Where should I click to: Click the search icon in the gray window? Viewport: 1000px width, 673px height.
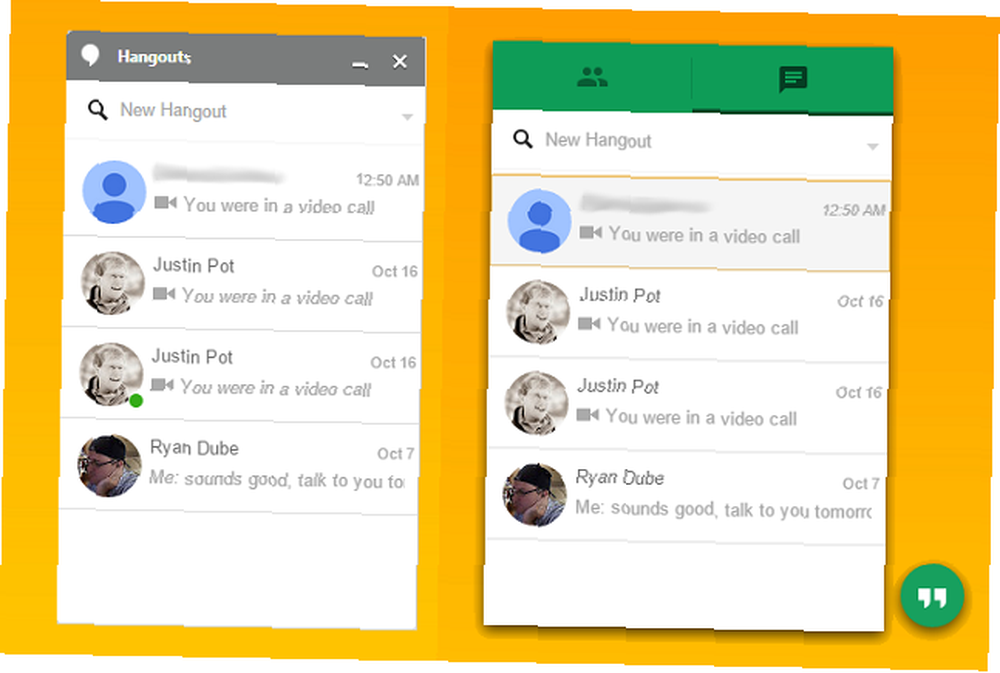point(97,110)
